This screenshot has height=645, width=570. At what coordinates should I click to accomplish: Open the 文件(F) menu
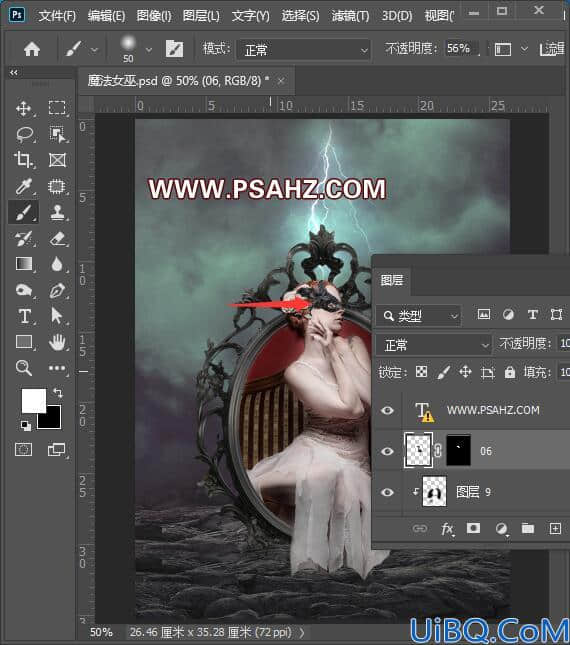pyautogui.click(x=57, y=16)
